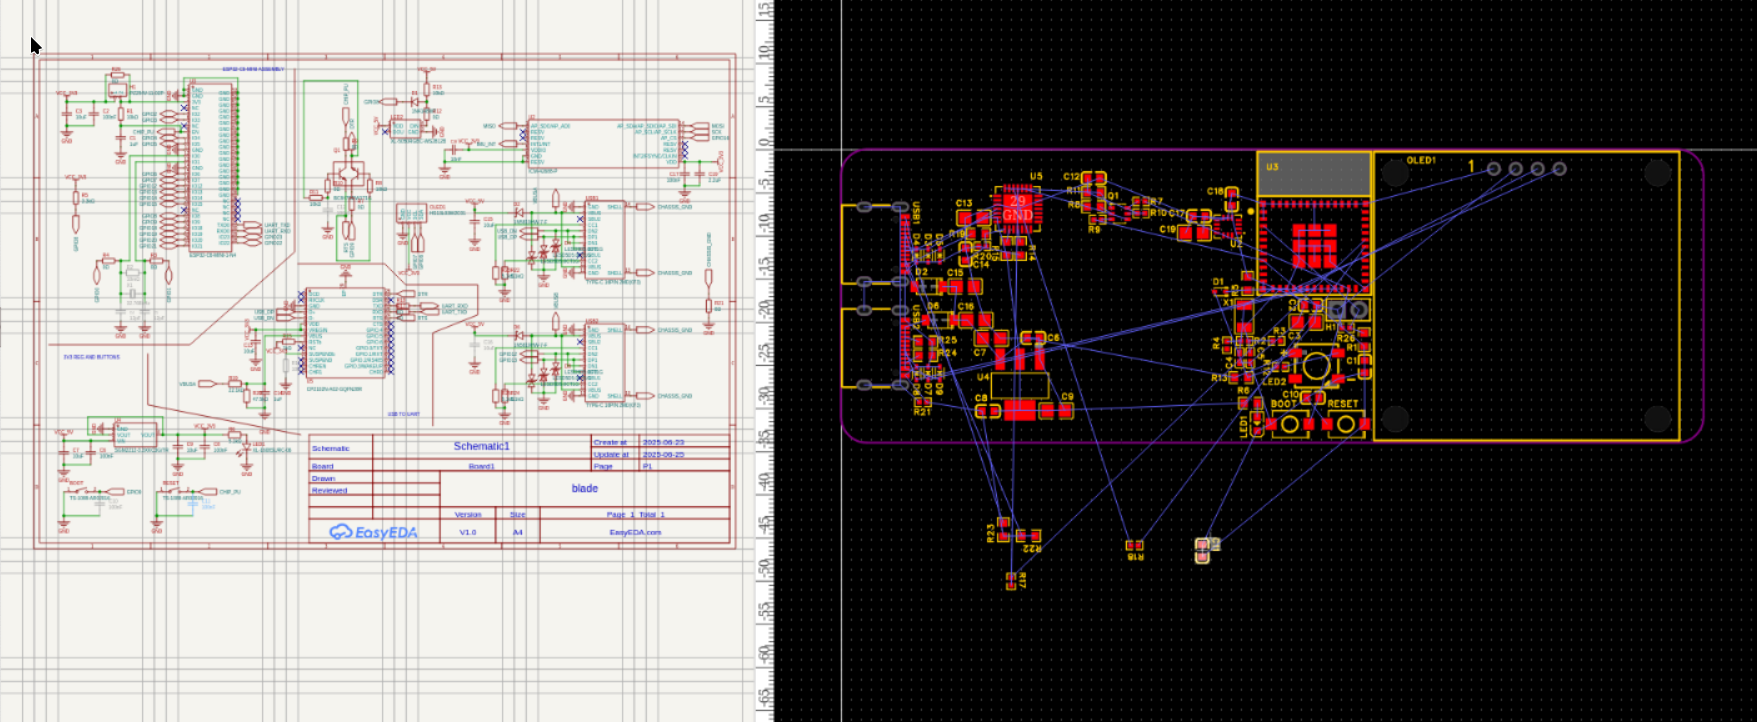
Task: Click the EasyEDA.com text in title block
Action: (635, 532)
